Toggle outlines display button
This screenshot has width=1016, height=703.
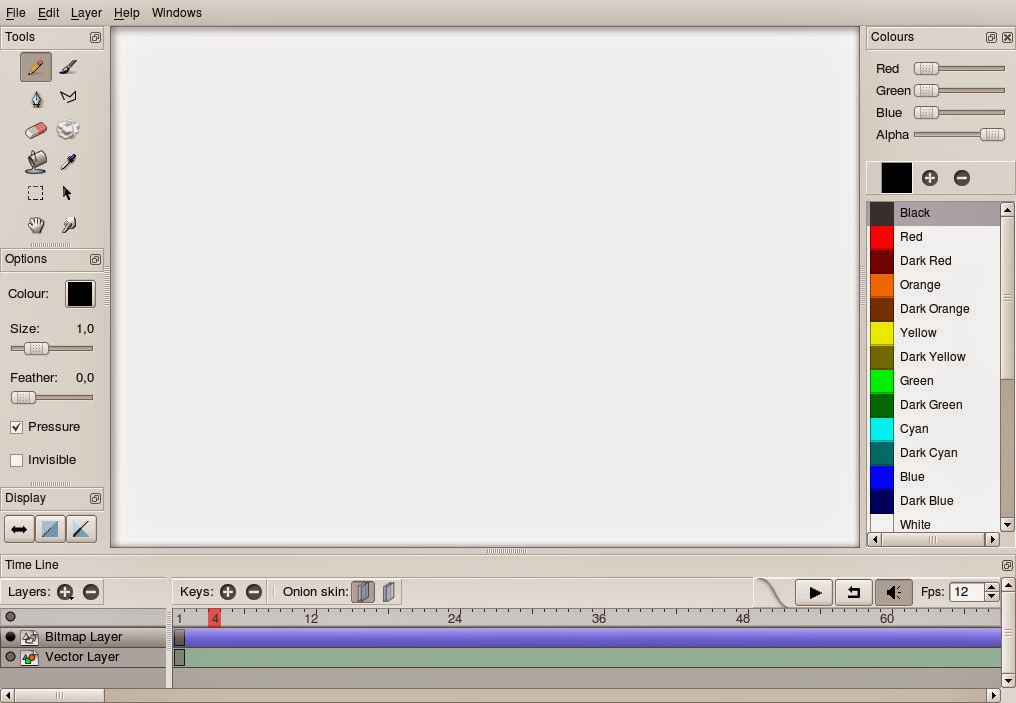pos(81,529)
